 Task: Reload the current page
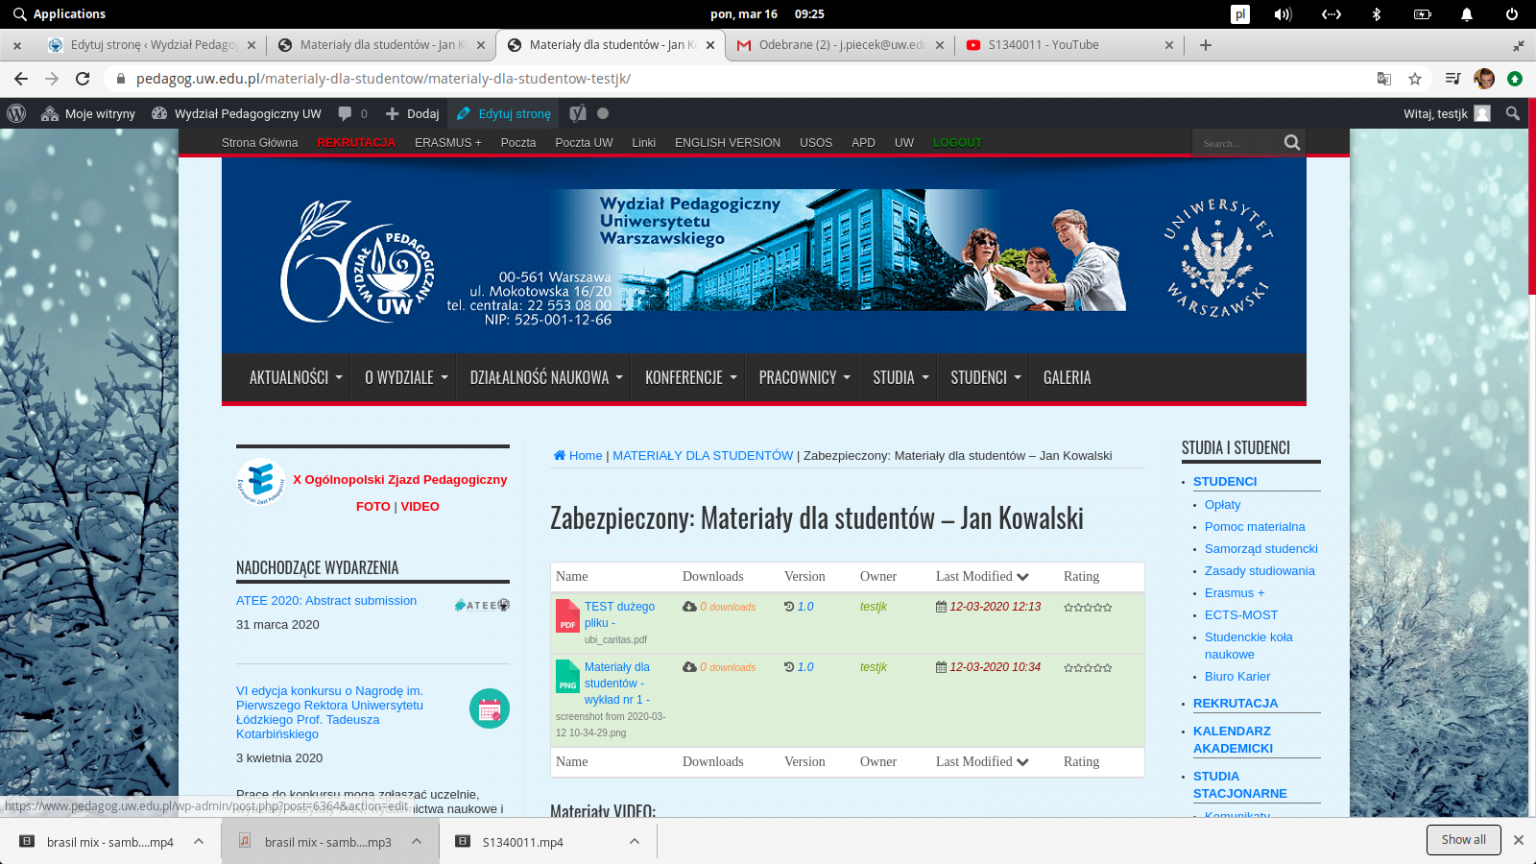83,78
